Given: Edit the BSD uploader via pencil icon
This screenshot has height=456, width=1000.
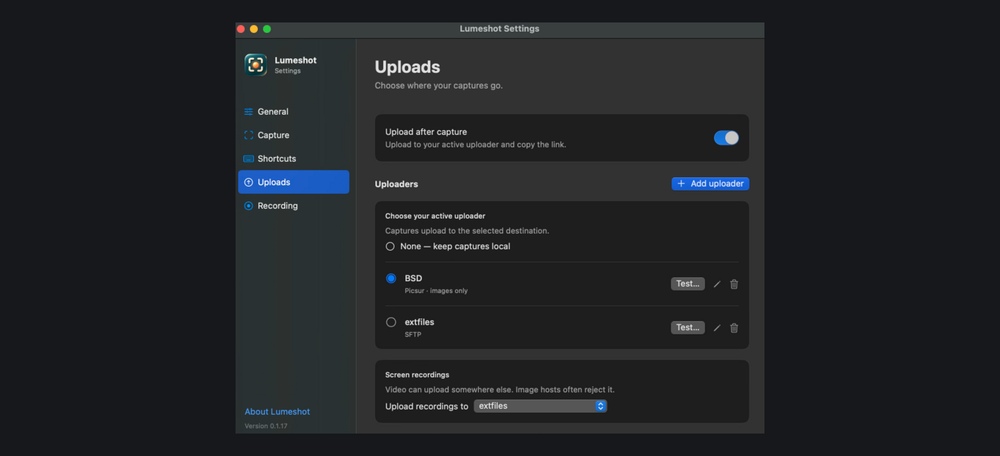Looking at the screenshot, I should point(717,284).
